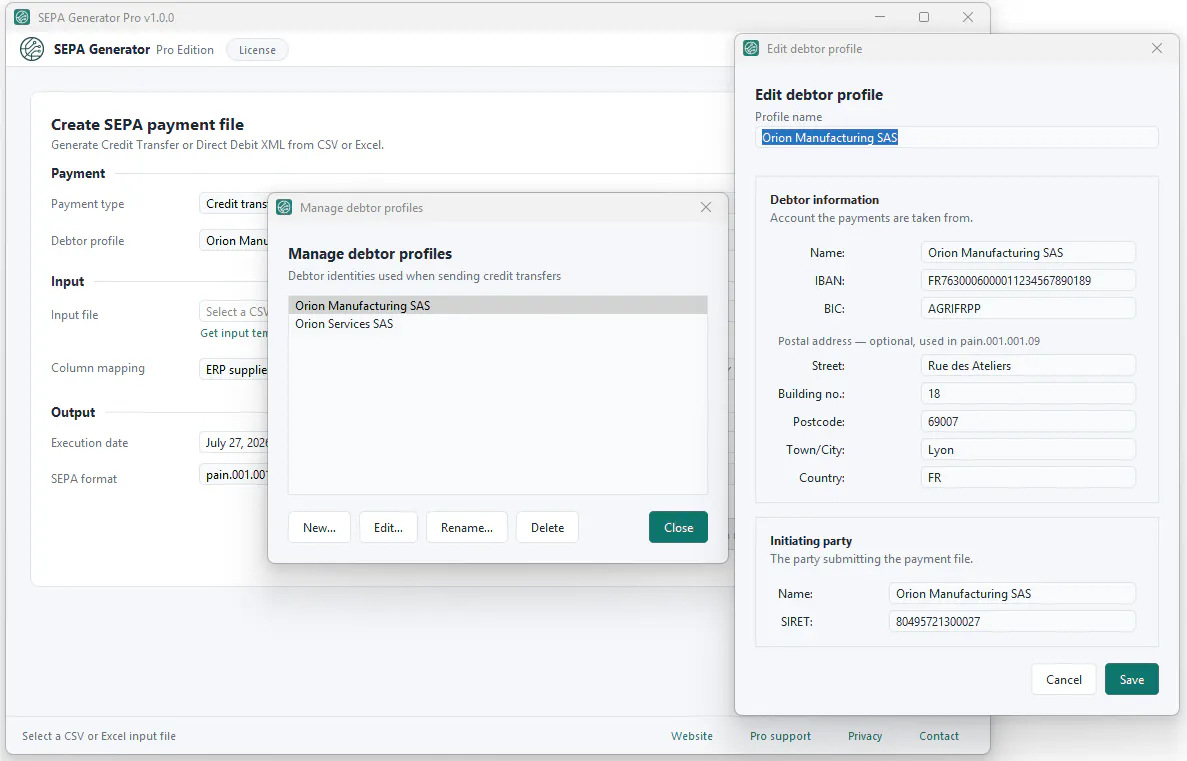Image resolution: width=1187 pixels, height=761 pixels.
Task: Click the SEPA Generator logo icon in header
Action: [32, 49]
